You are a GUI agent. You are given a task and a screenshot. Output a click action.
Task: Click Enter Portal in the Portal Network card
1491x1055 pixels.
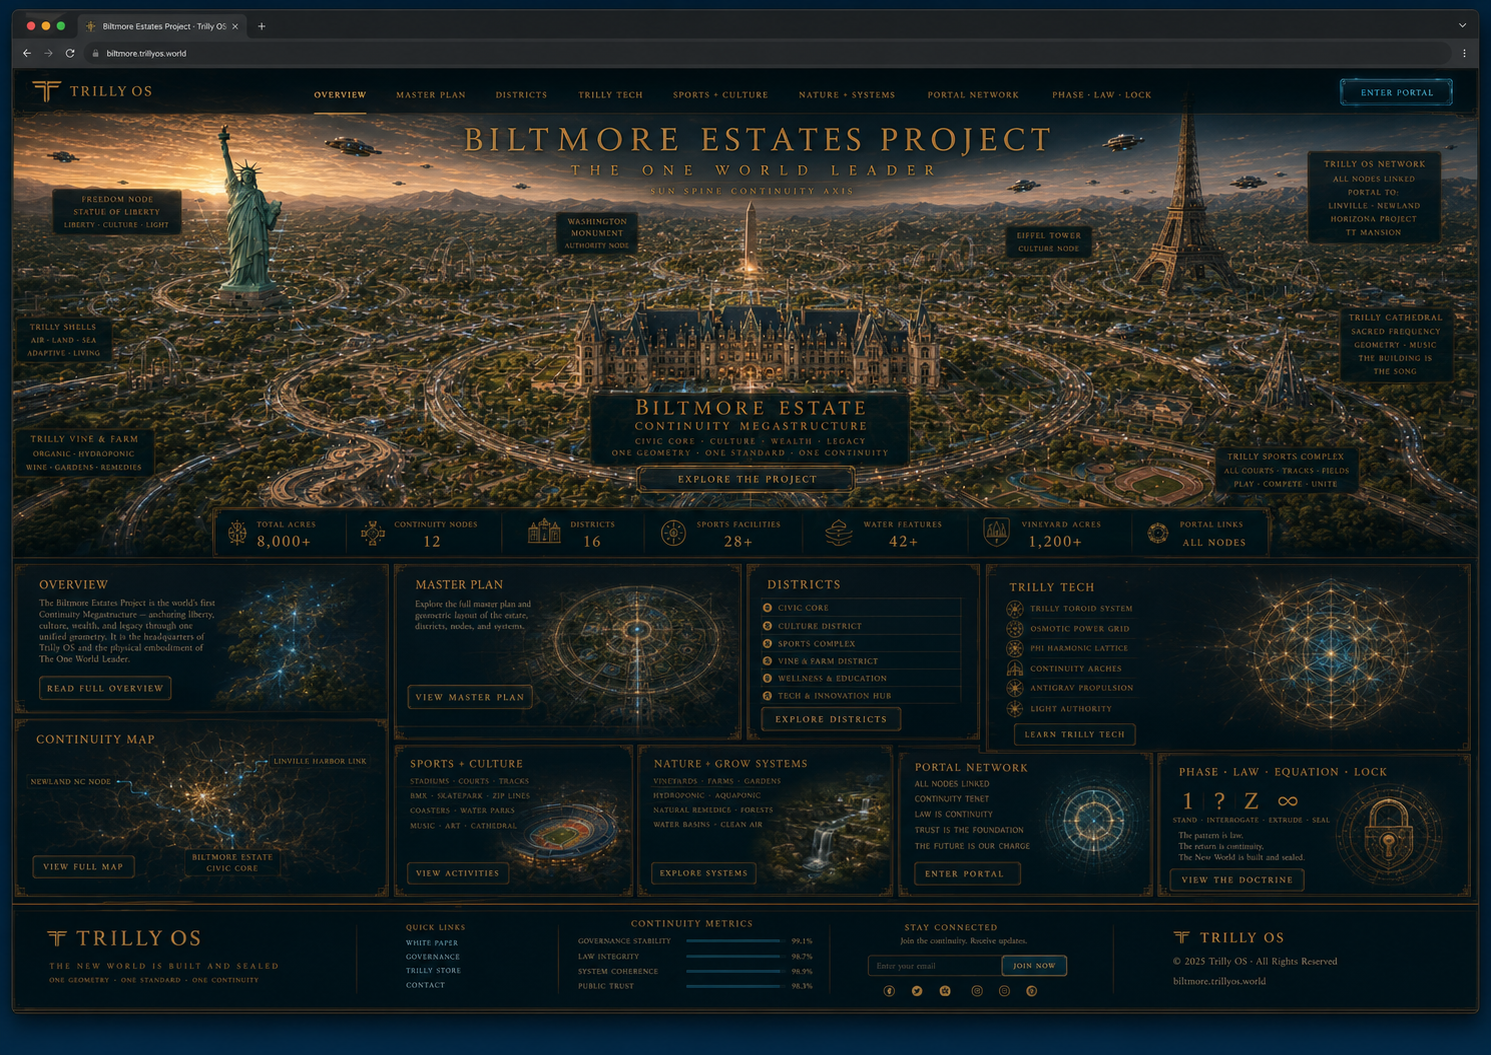coord(965,874)
